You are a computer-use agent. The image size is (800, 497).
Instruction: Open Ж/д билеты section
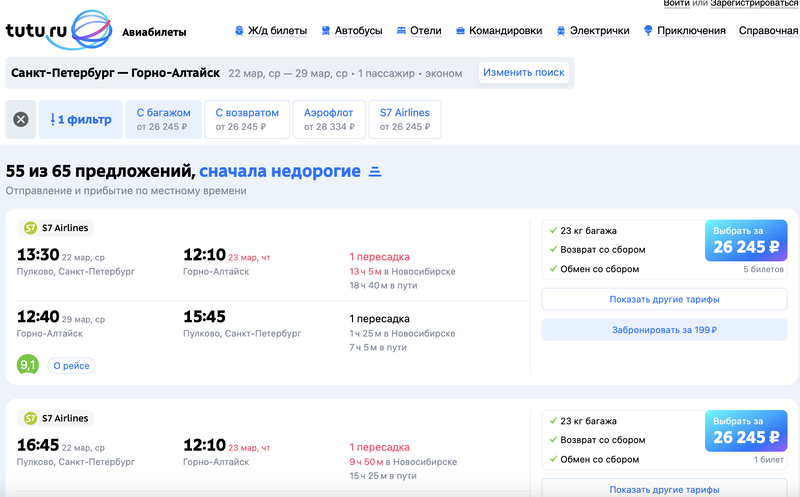pyautogui.click(x=277, y=31)
